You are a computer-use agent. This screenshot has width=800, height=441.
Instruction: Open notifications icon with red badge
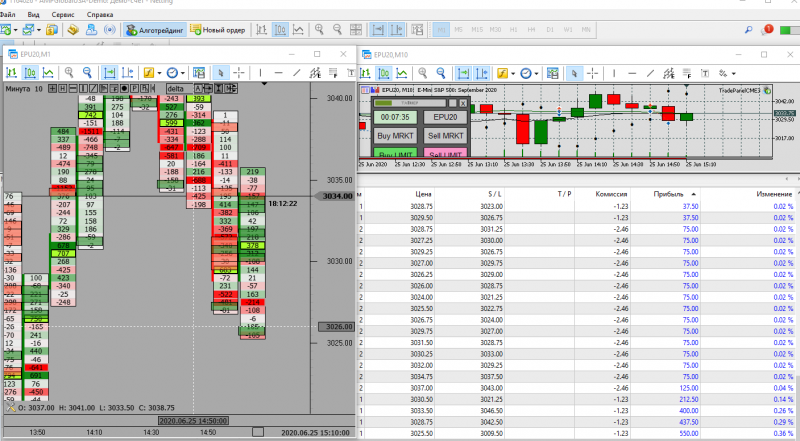(x=767, y=30)
